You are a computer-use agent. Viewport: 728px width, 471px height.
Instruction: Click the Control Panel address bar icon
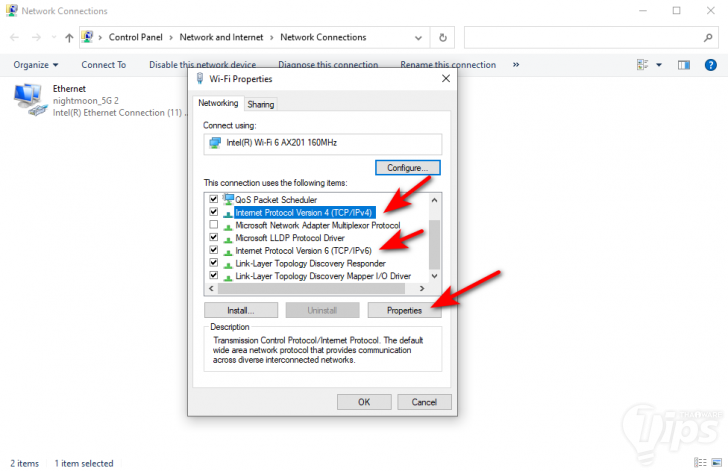coord(87,37)
